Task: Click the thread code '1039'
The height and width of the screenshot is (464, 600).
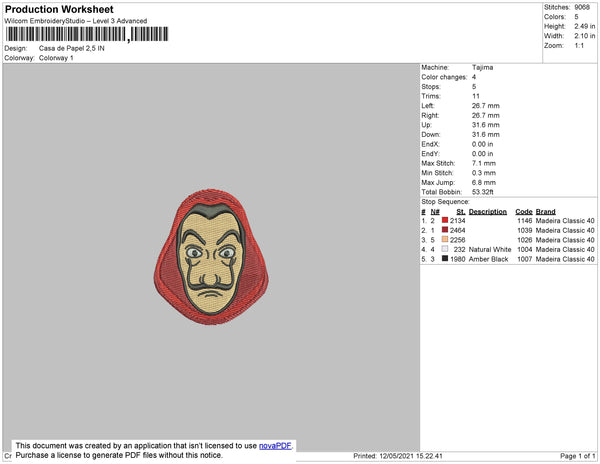Action: (x=525, y=230)
